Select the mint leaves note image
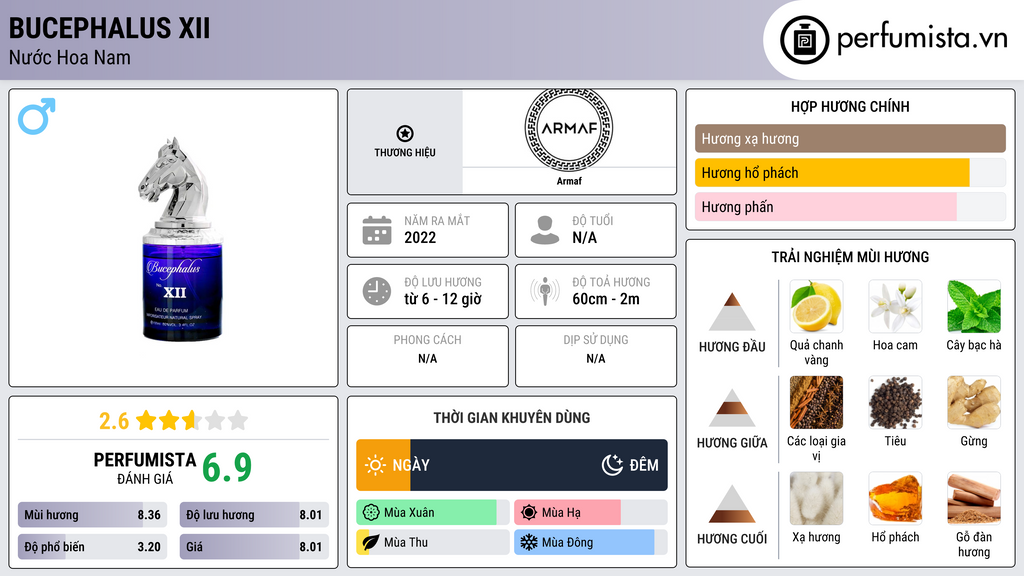 [x=973, y=306]
